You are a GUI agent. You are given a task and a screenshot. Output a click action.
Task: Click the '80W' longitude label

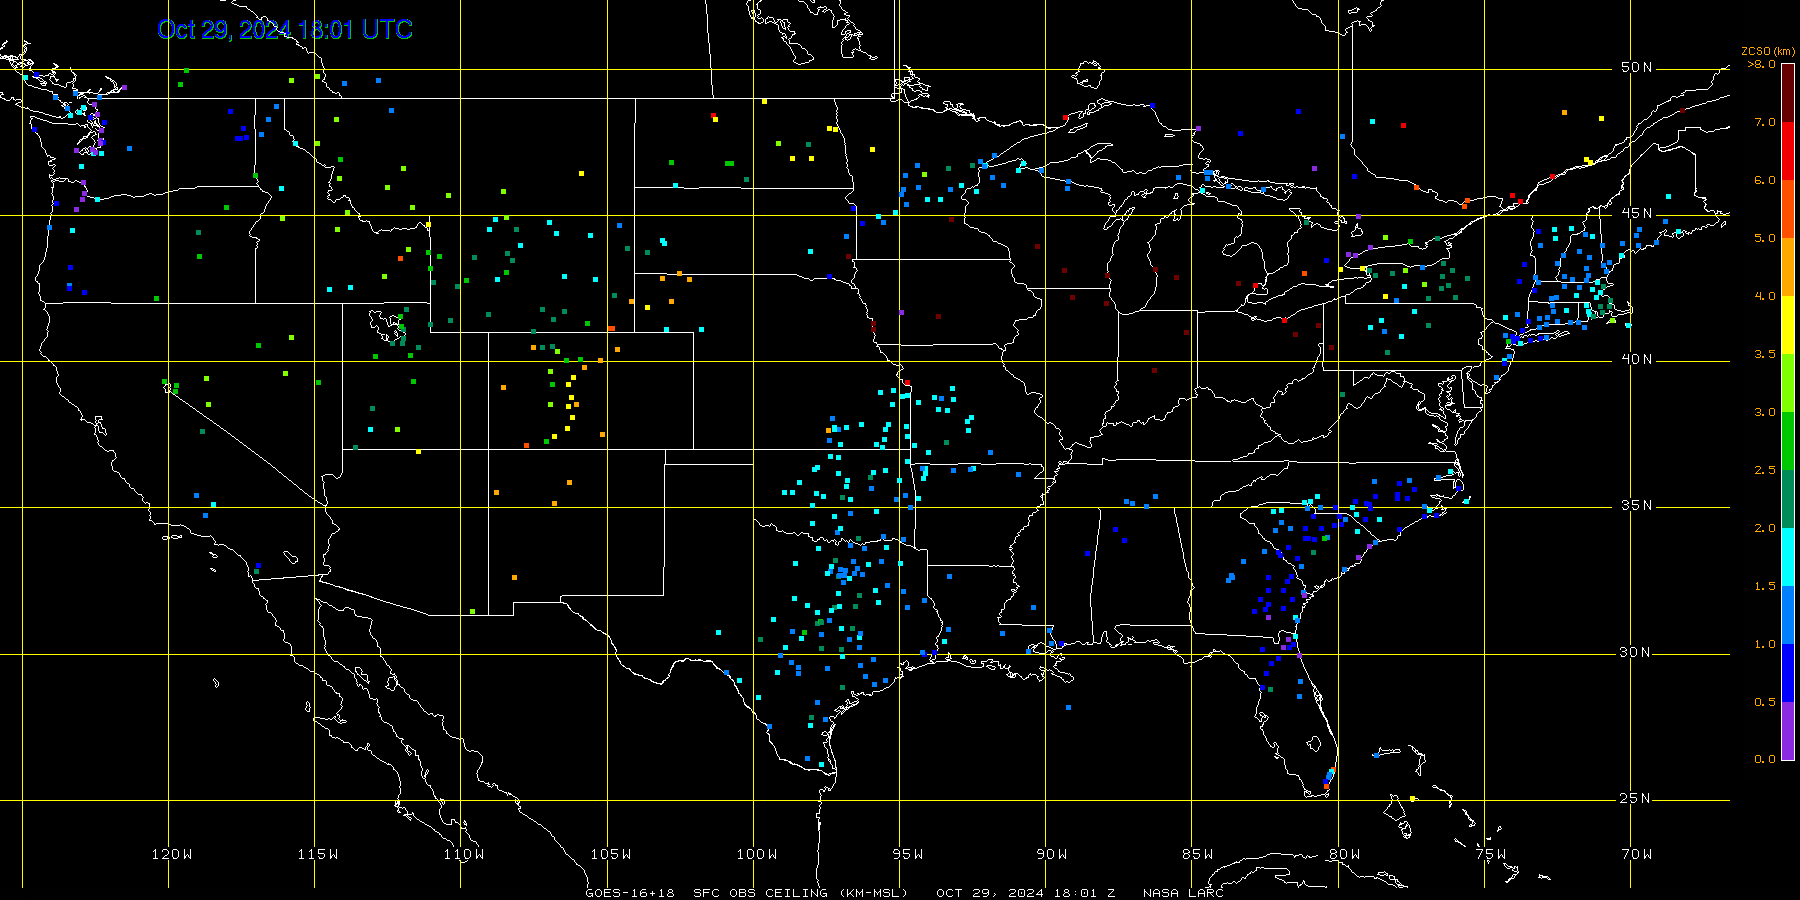click(1345, 854)
